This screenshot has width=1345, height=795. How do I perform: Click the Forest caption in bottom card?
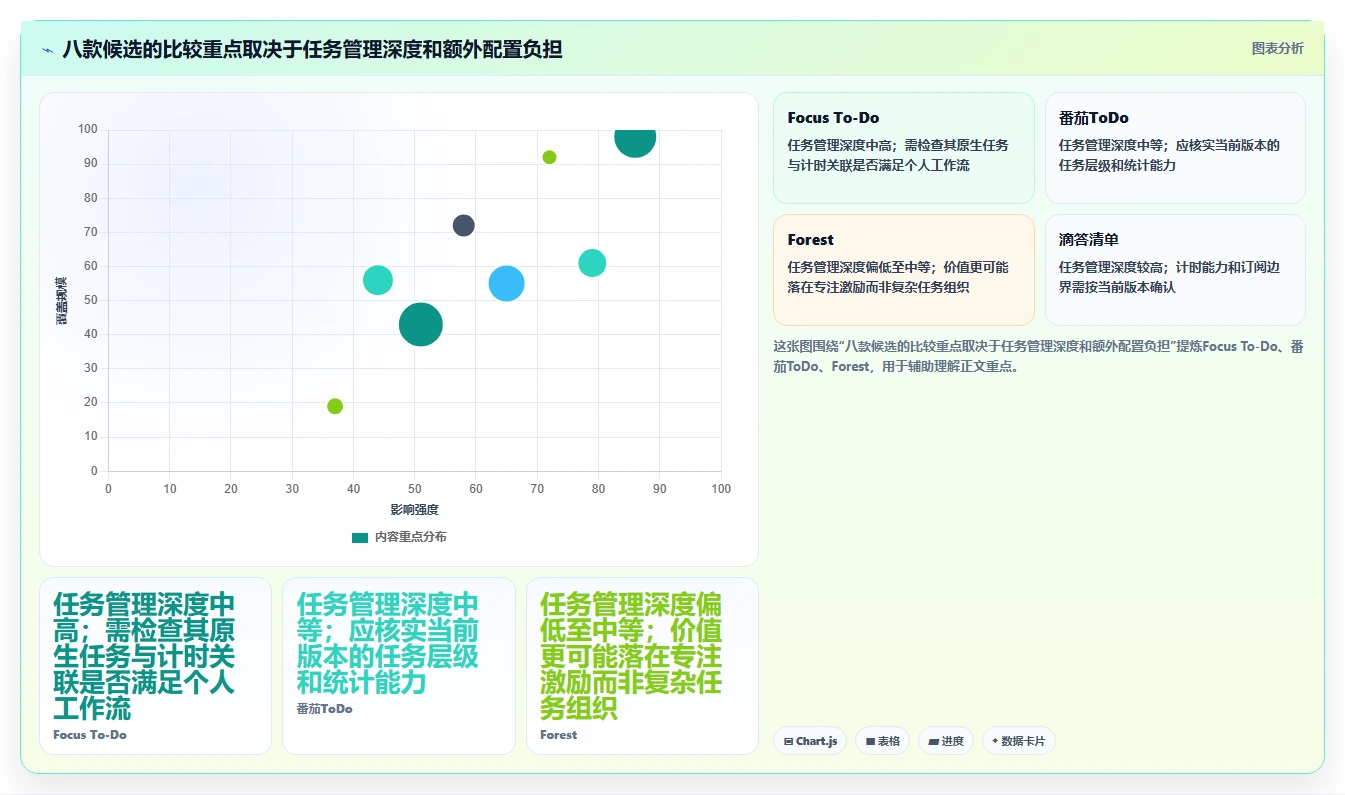click(x=558, y=734)
